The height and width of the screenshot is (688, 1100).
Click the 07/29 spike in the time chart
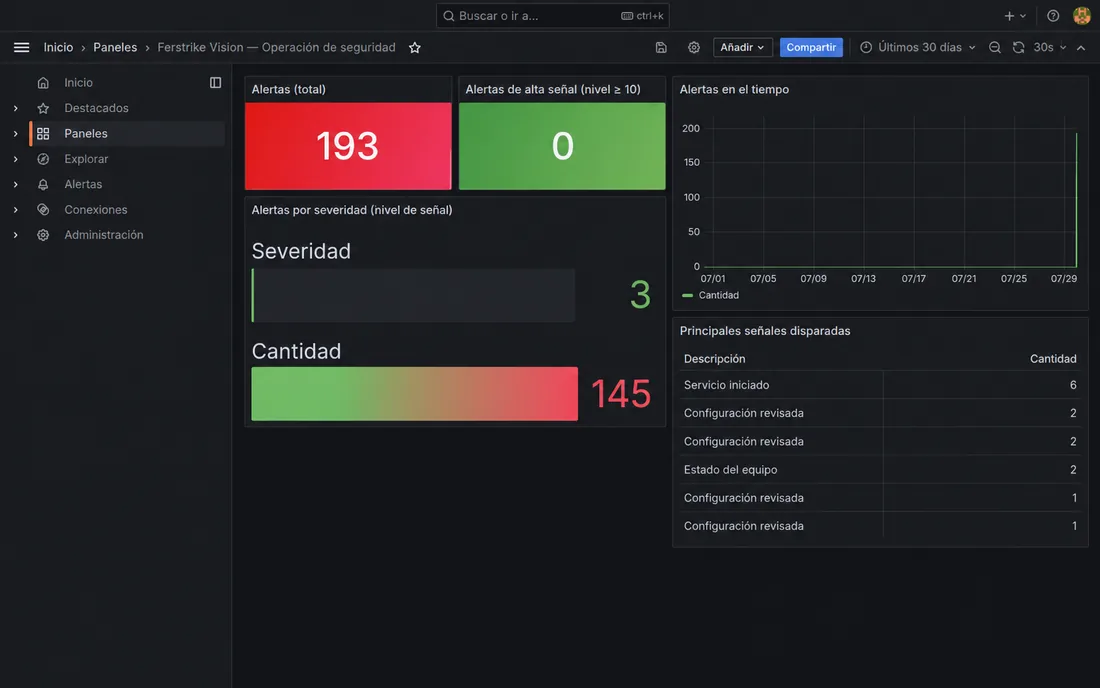click(1075, 200)
